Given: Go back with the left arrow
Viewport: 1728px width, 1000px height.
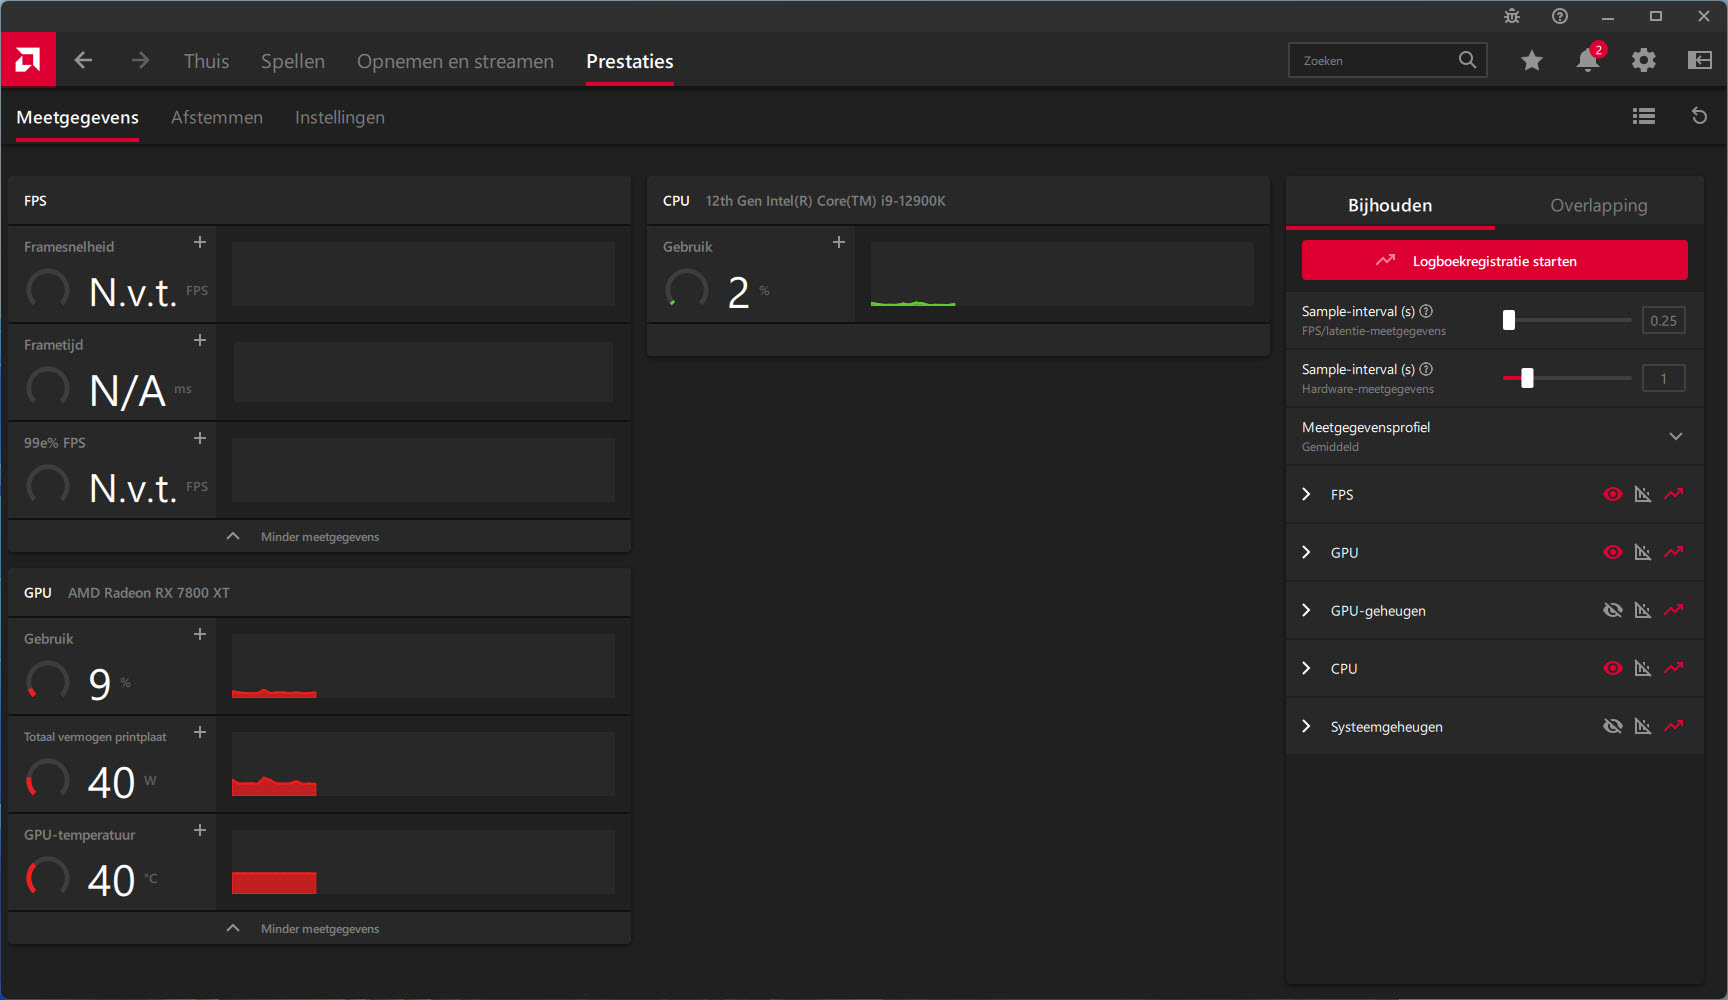Looking at the screenshot, I should click(83, 60).
